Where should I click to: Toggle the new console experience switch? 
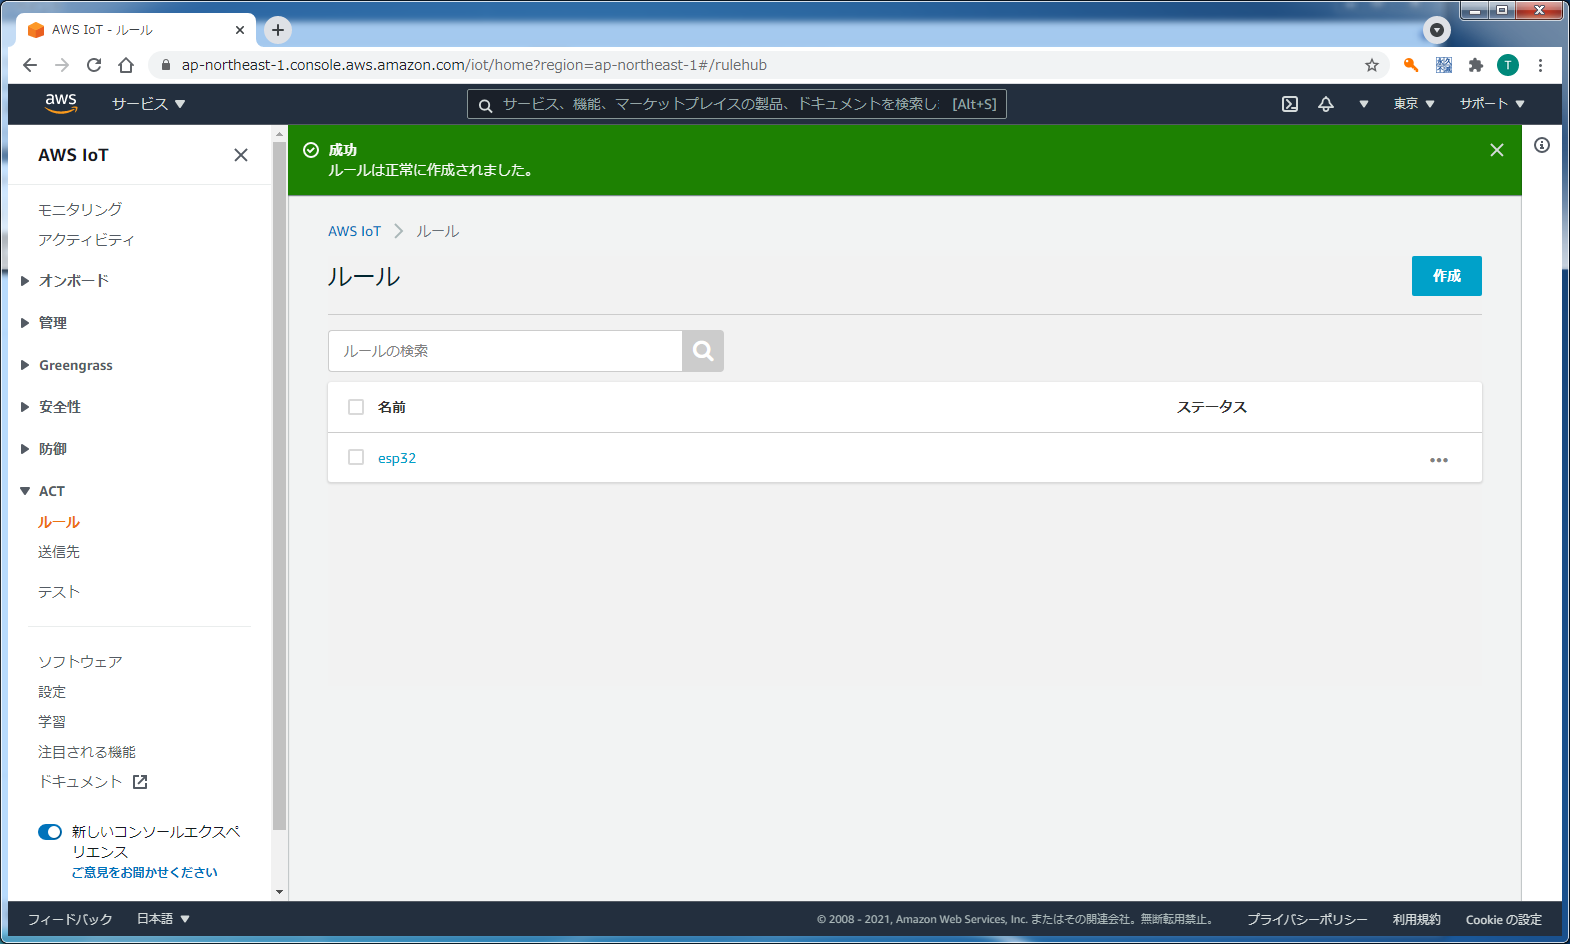tap(50, 832)
